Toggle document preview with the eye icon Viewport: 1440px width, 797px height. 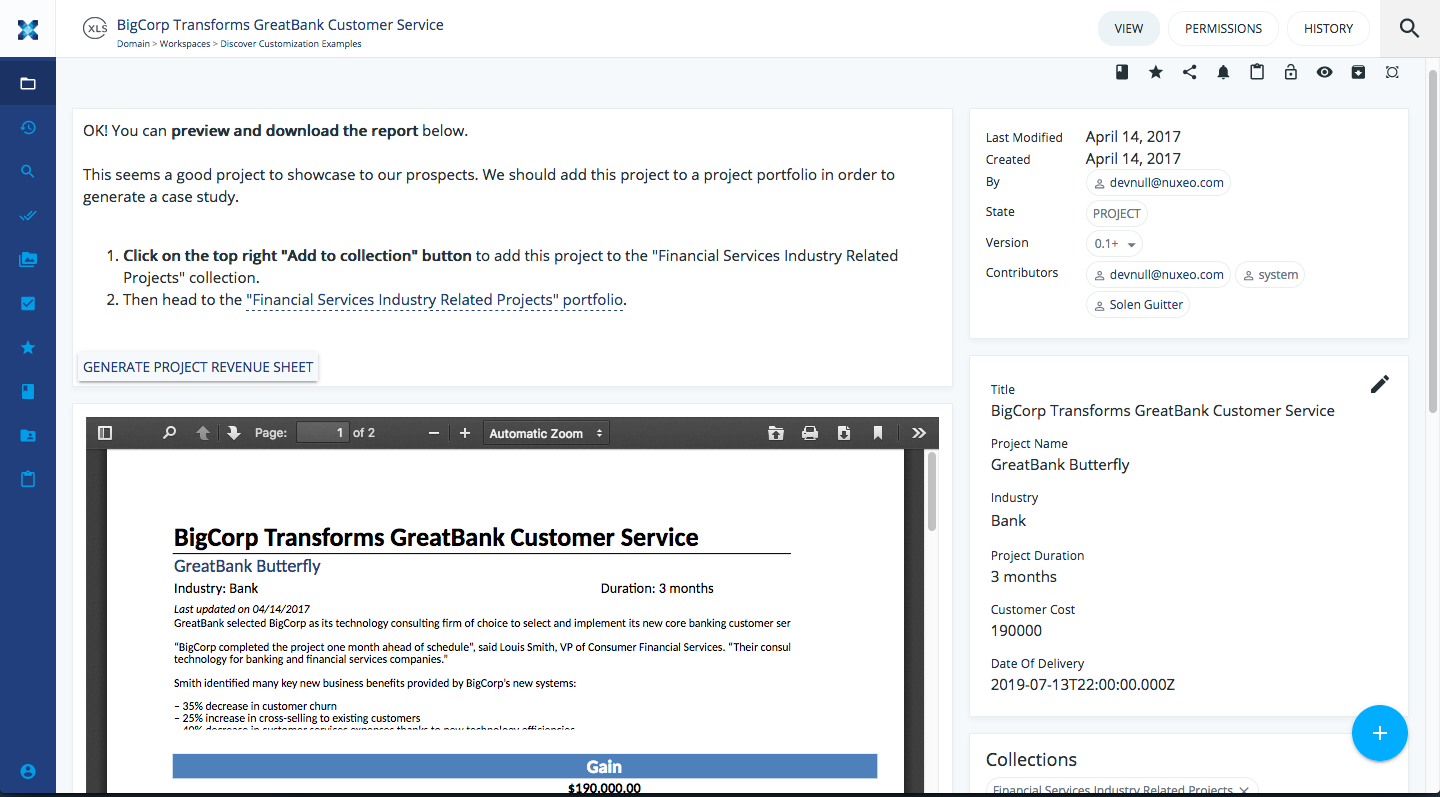click(1324, 72)
